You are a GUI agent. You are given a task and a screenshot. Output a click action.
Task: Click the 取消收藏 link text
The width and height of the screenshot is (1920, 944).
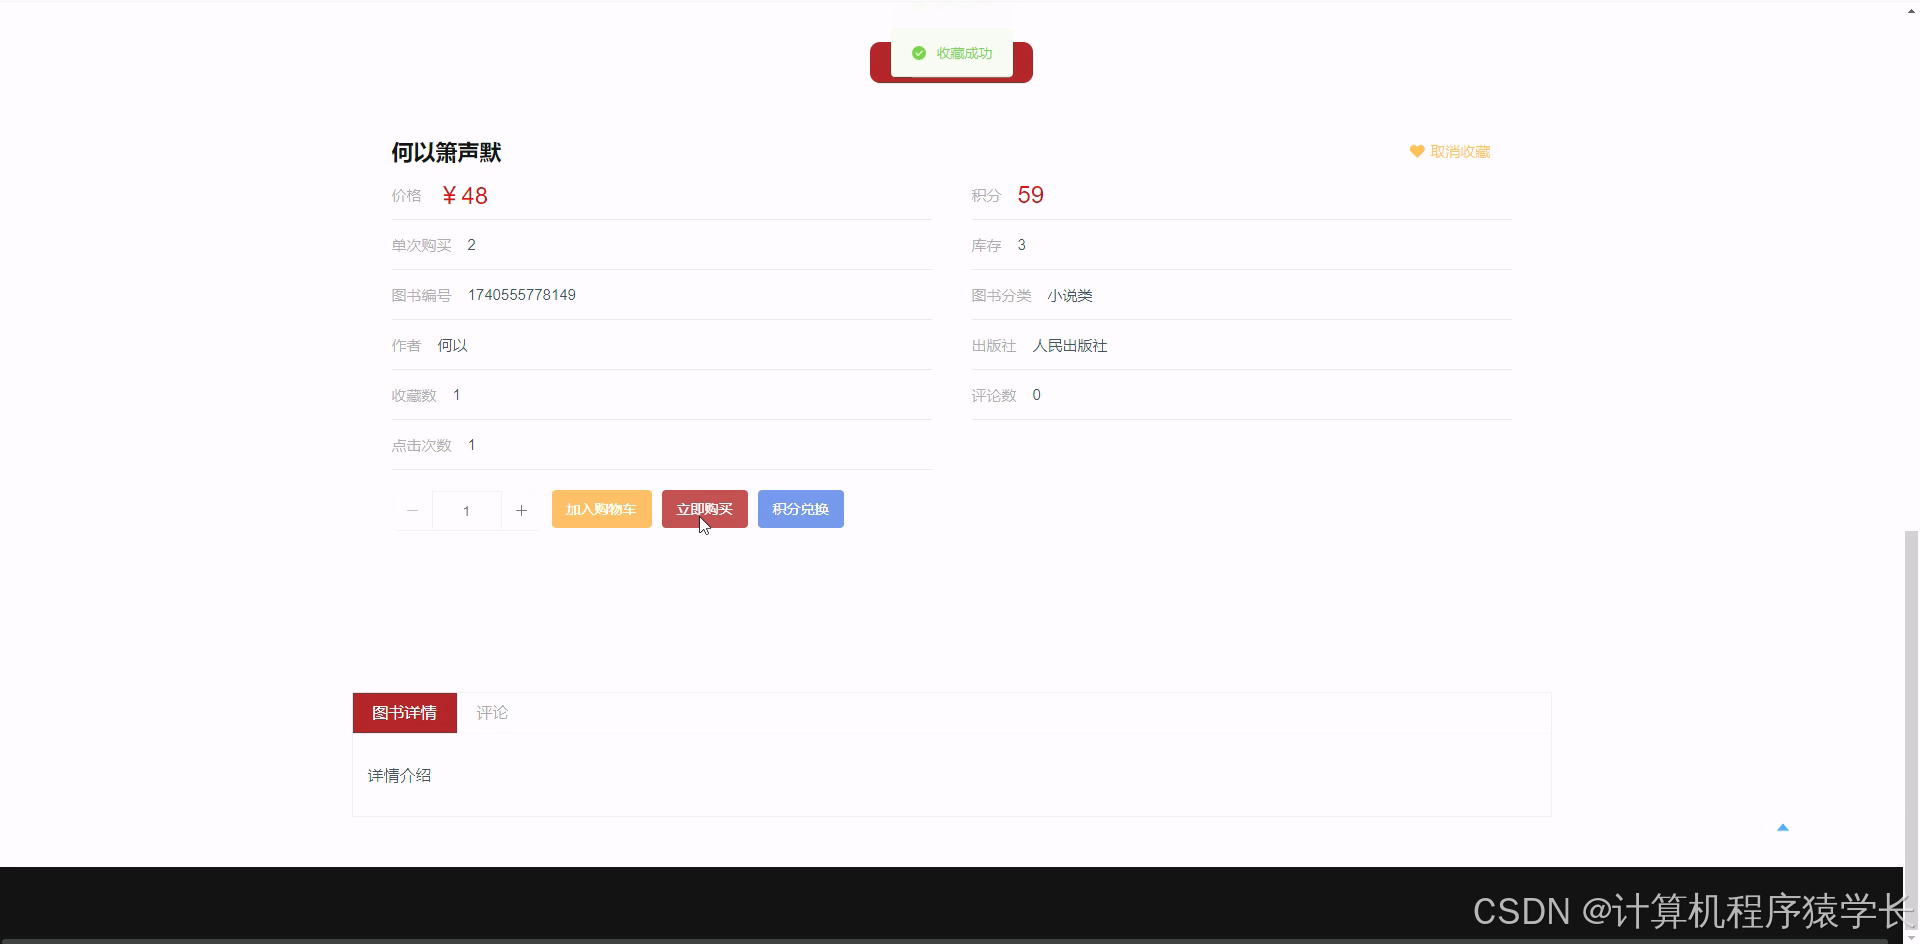(x=1460, y=152)
